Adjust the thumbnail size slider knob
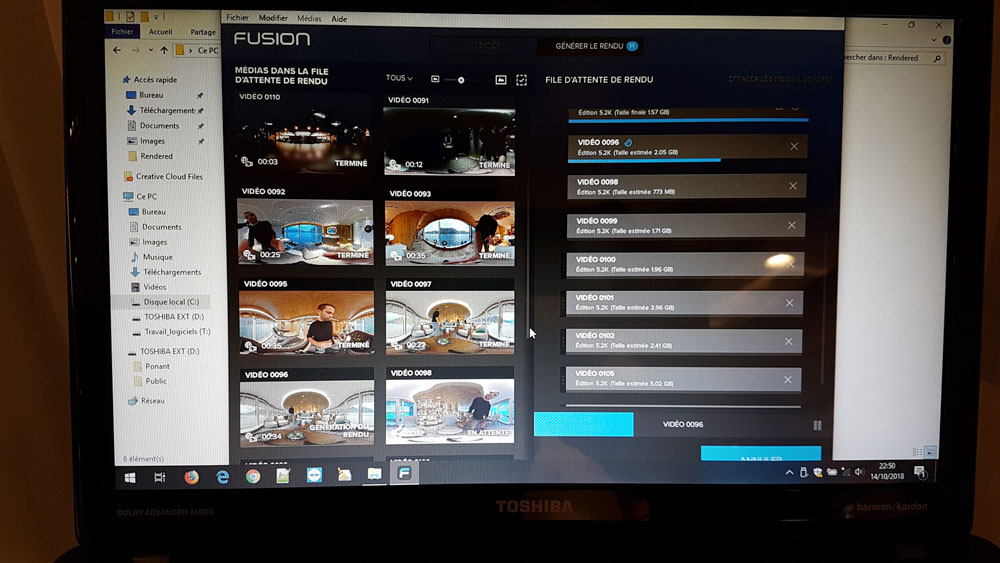The height and width of the screenshot is (563, 1000). tap(461, 80)
